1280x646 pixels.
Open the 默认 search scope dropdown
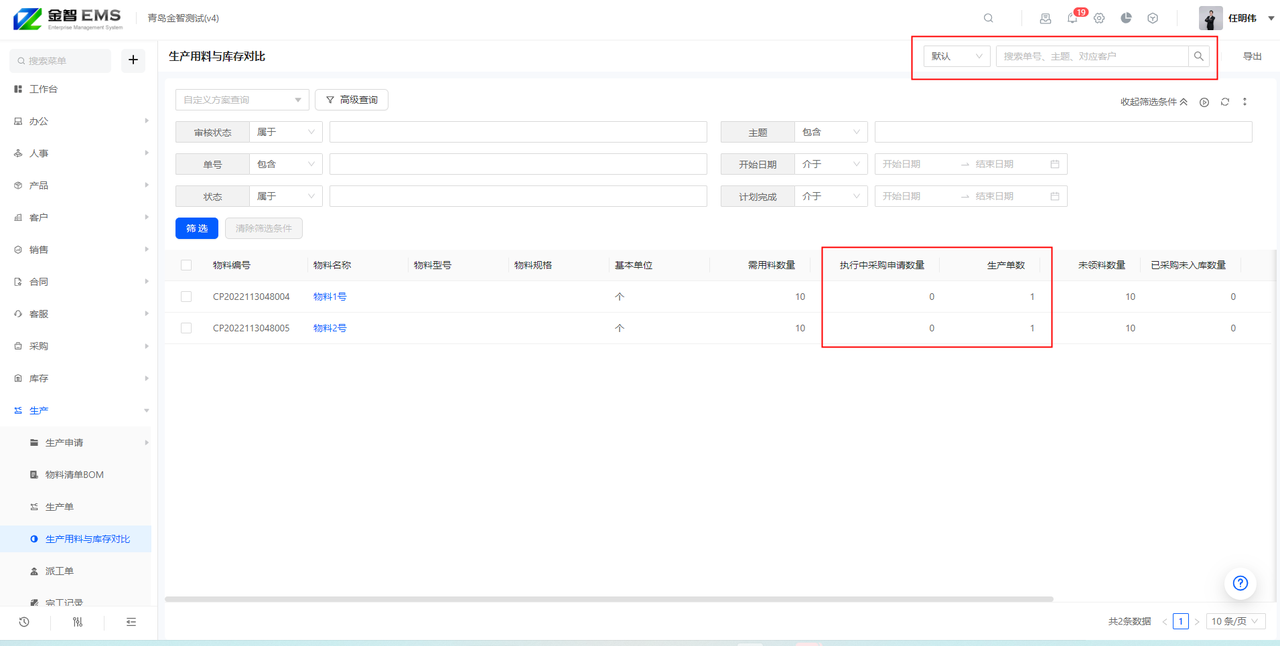[956, 56]
